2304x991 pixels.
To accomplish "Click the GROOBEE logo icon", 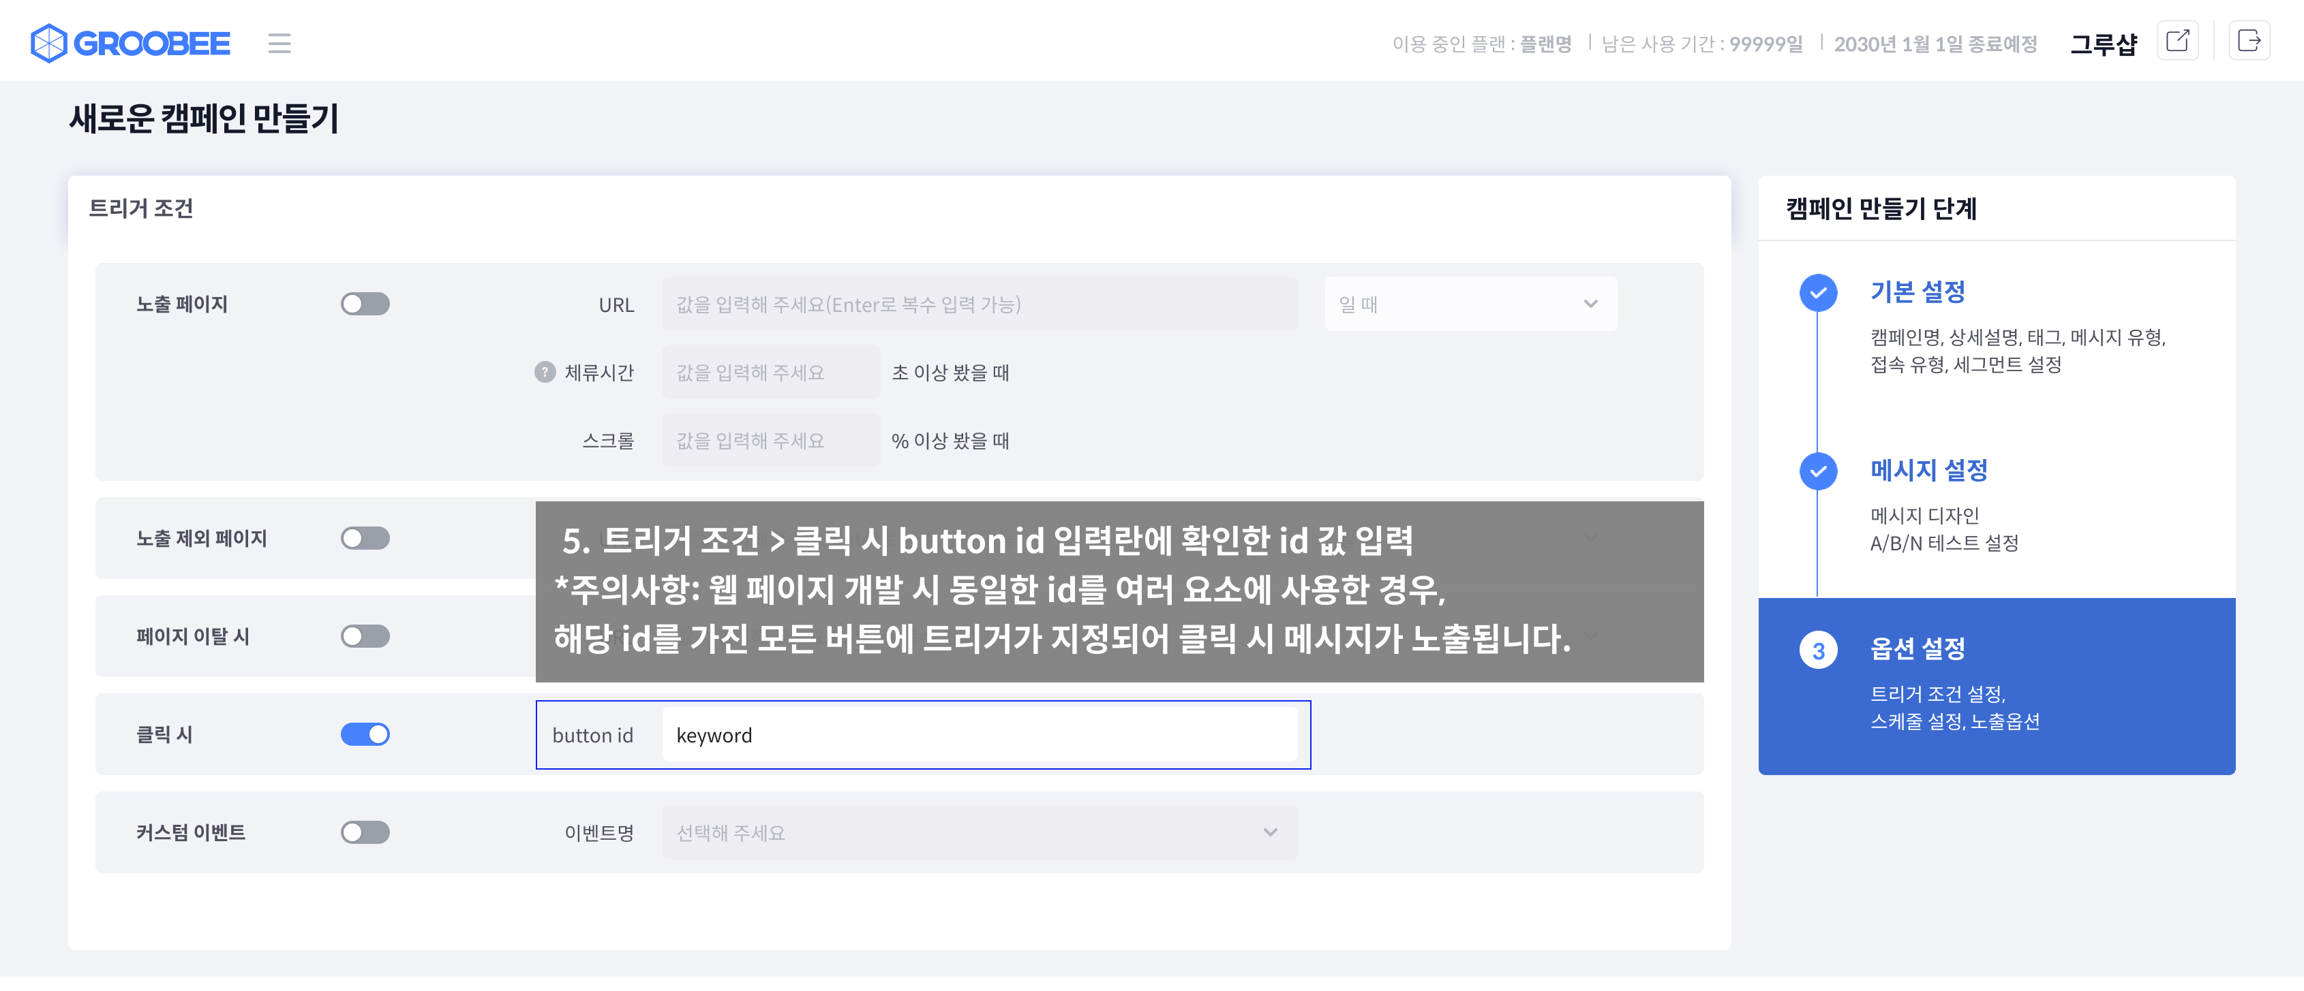I will (48, 43).
